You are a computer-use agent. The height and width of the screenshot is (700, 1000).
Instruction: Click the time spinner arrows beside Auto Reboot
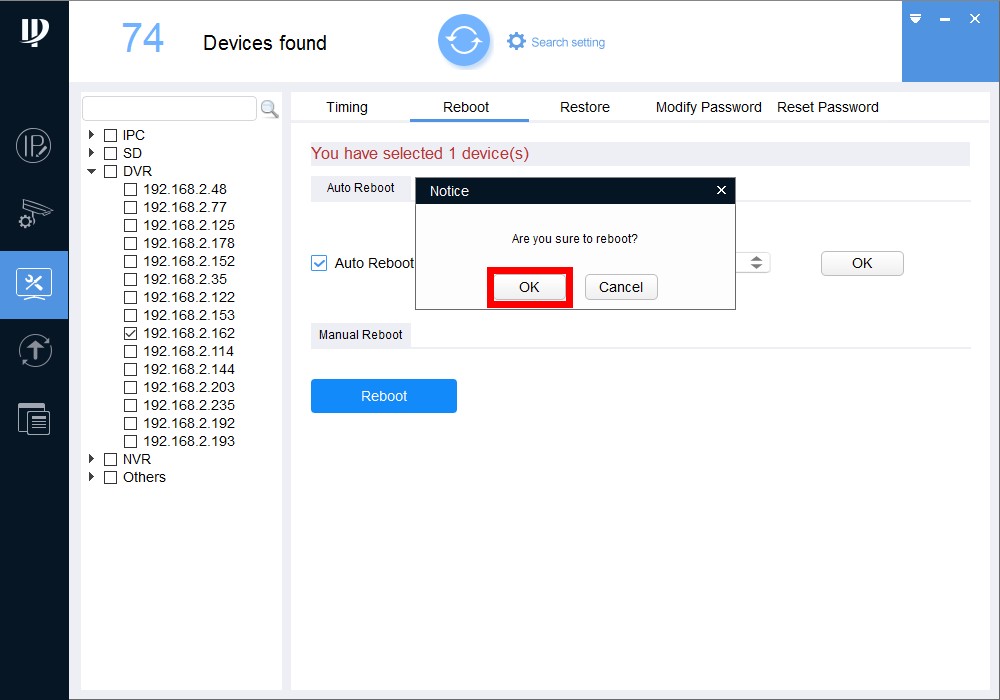[756, 263]
